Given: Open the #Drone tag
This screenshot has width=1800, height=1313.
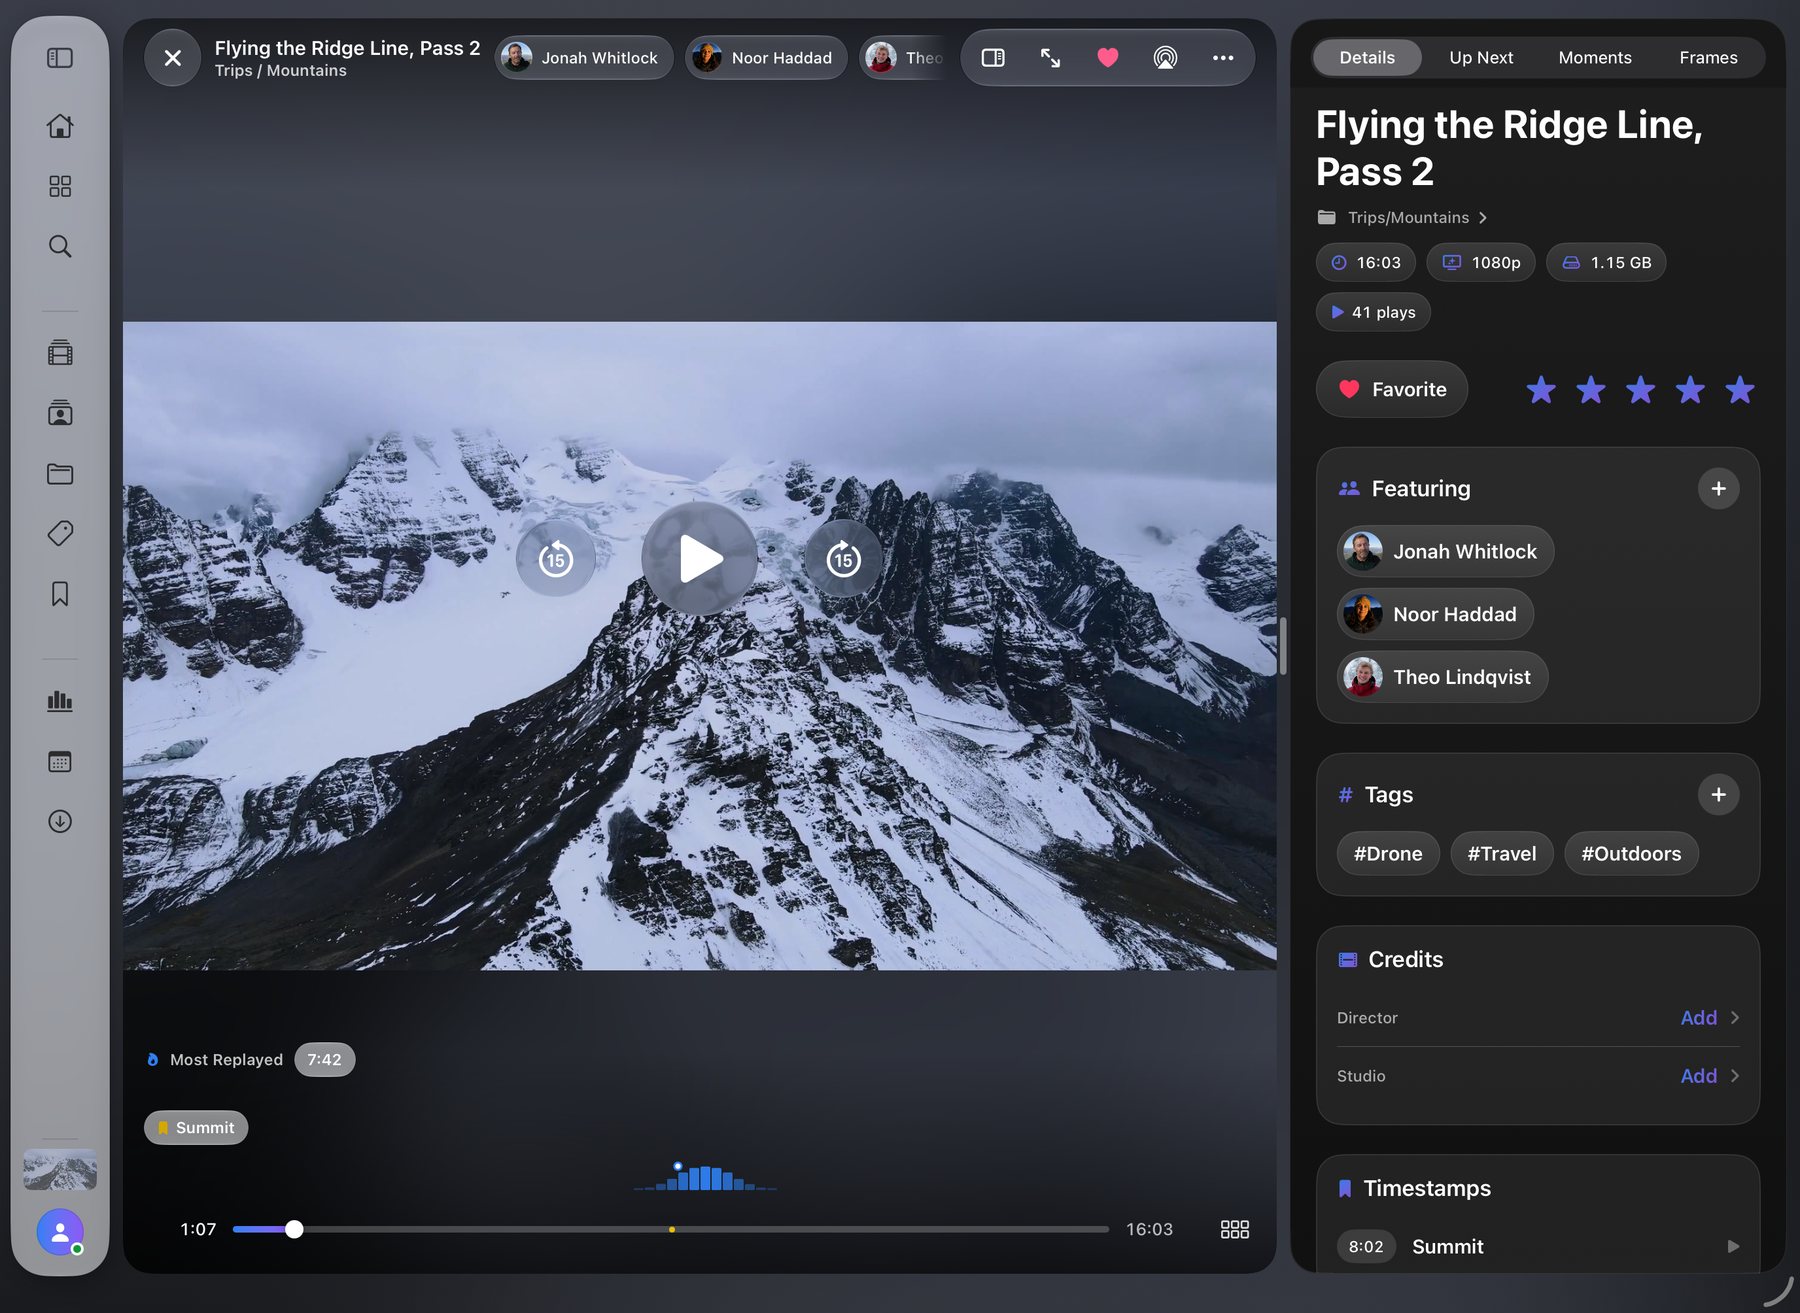Looking at the screenshot, I should coord(1388,854).
